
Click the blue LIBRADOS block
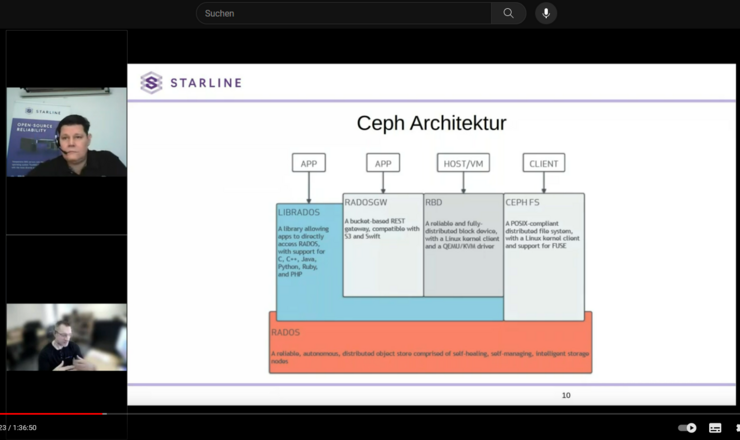point(308,260)
